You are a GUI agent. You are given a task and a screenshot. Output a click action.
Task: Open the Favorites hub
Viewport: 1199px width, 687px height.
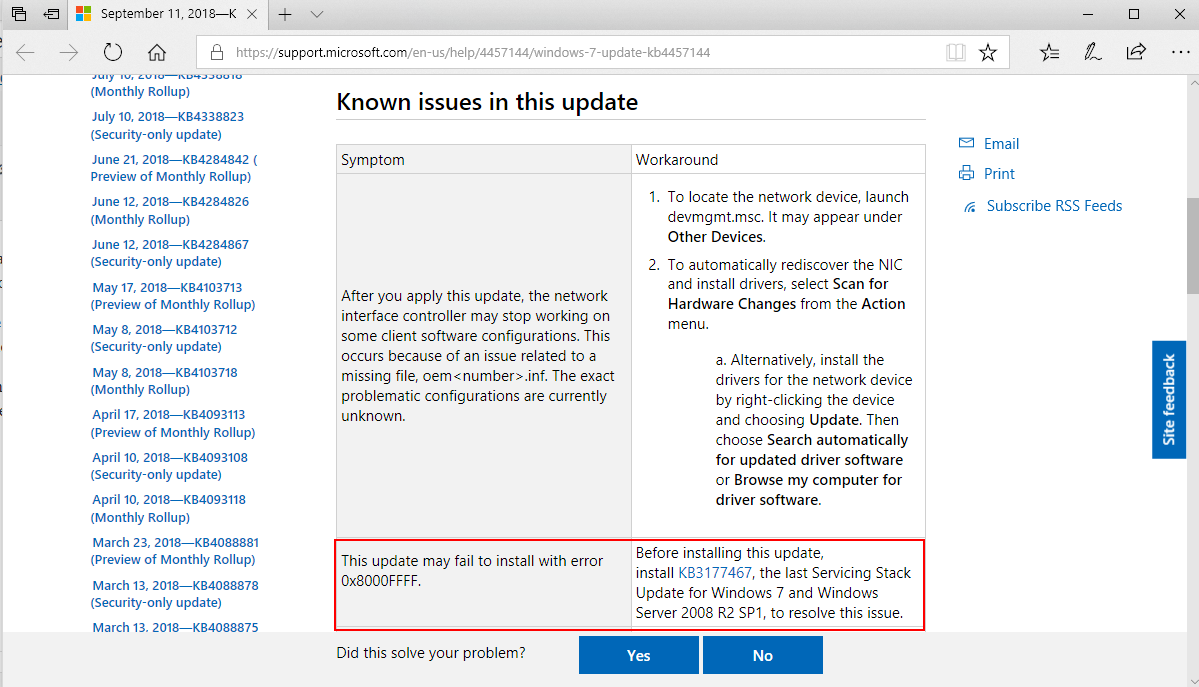(1049, 52)
